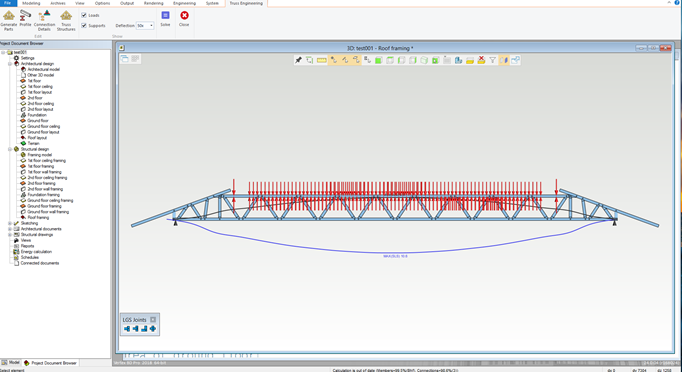Click the yellow ruler measure icon
The image size is (682, 372).
[322, 60]
